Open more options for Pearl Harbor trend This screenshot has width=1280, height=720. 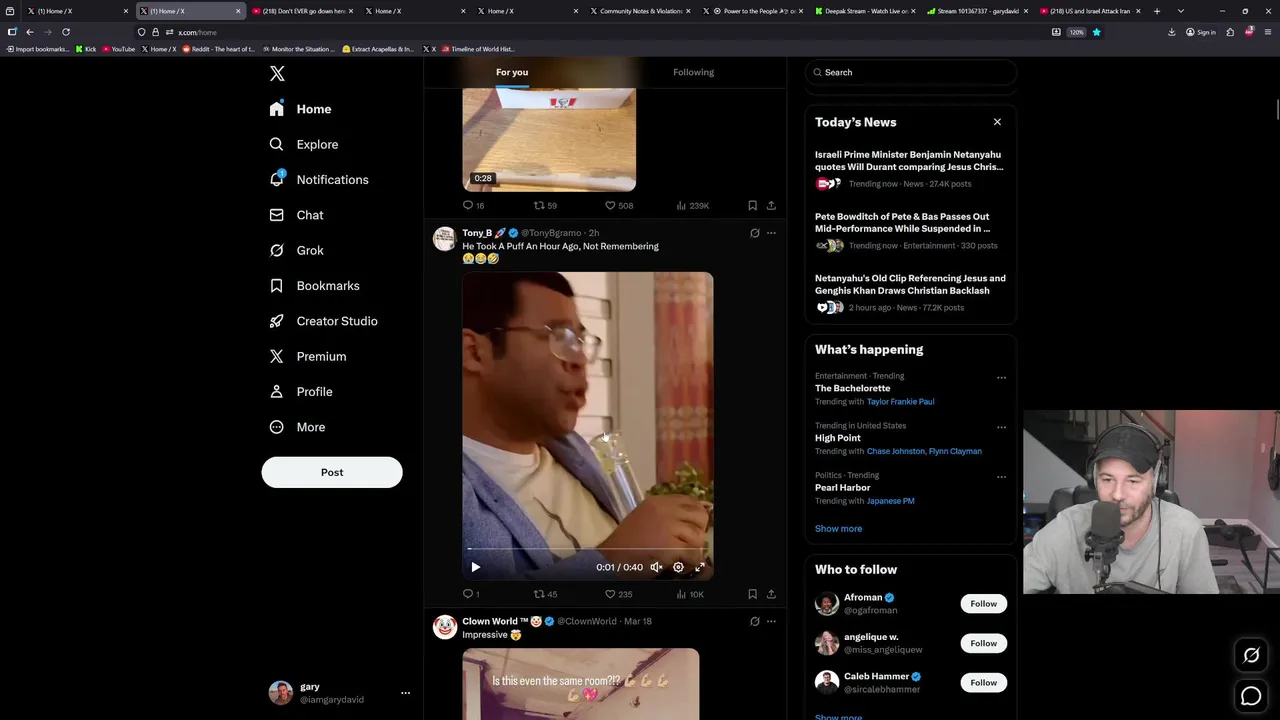click(1001, 478)
